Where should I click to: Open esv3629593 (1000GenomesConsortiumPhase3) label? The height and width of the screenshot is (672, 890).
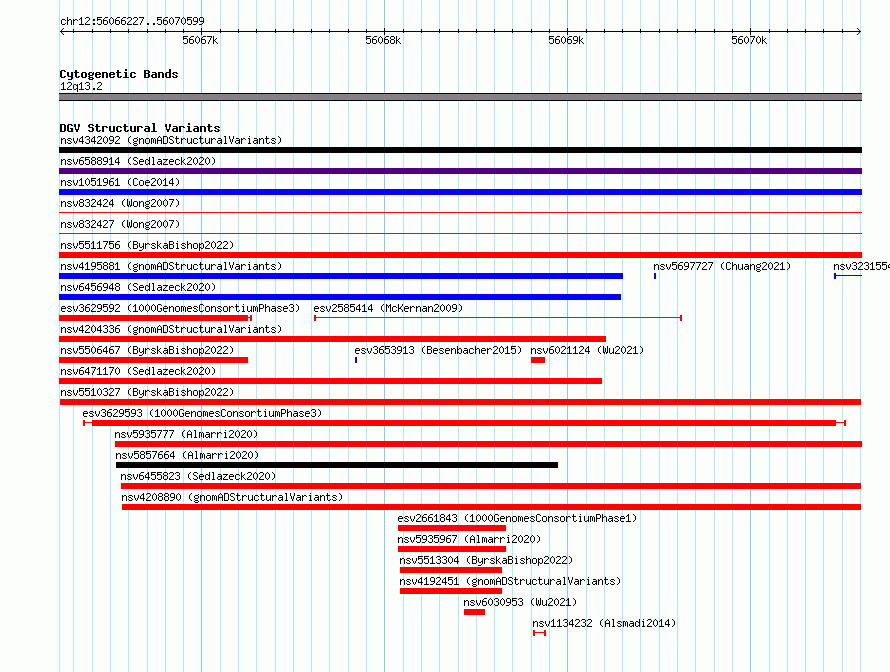202,413
